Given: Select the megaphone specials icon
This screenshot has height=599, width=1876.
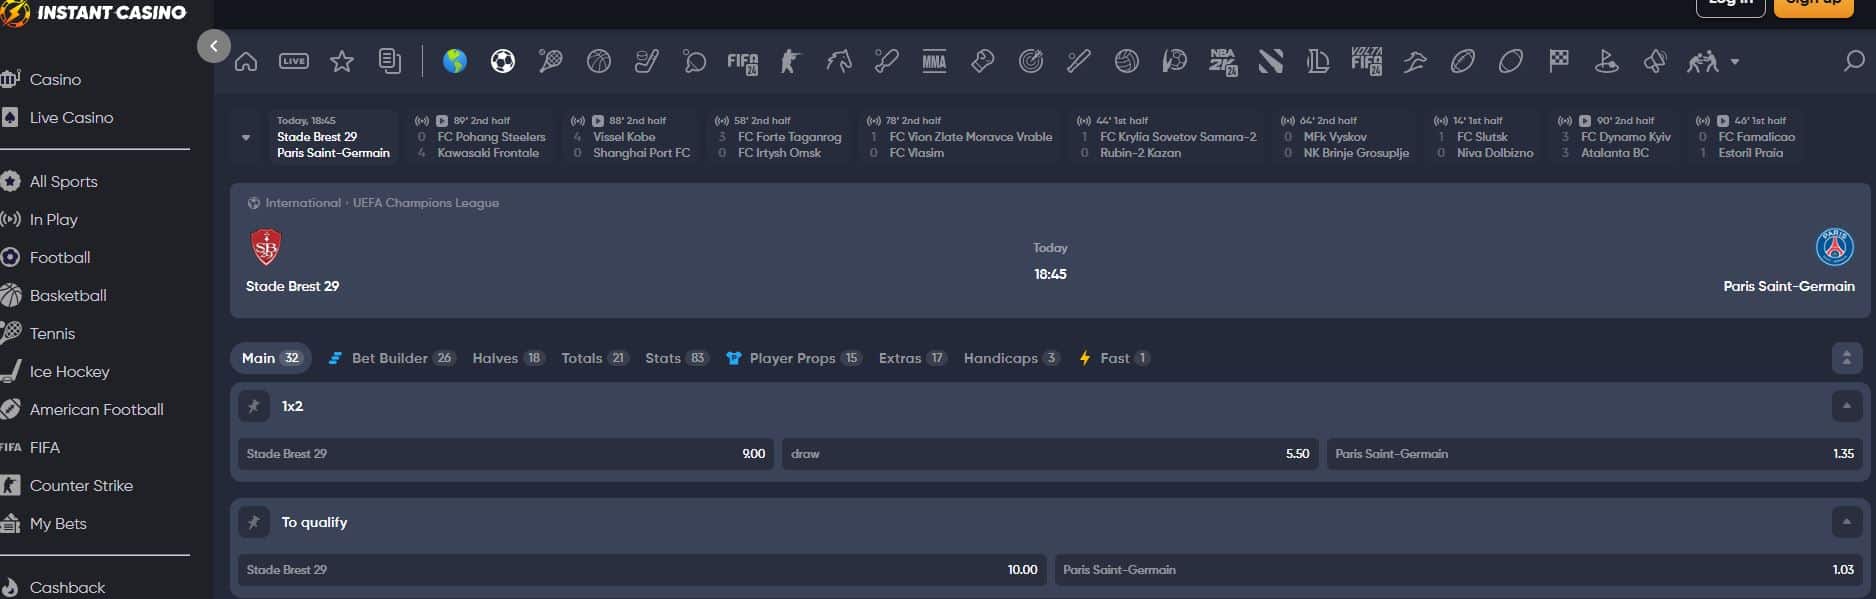Looking at the screenshot, I should click(x=1655, y=62).
